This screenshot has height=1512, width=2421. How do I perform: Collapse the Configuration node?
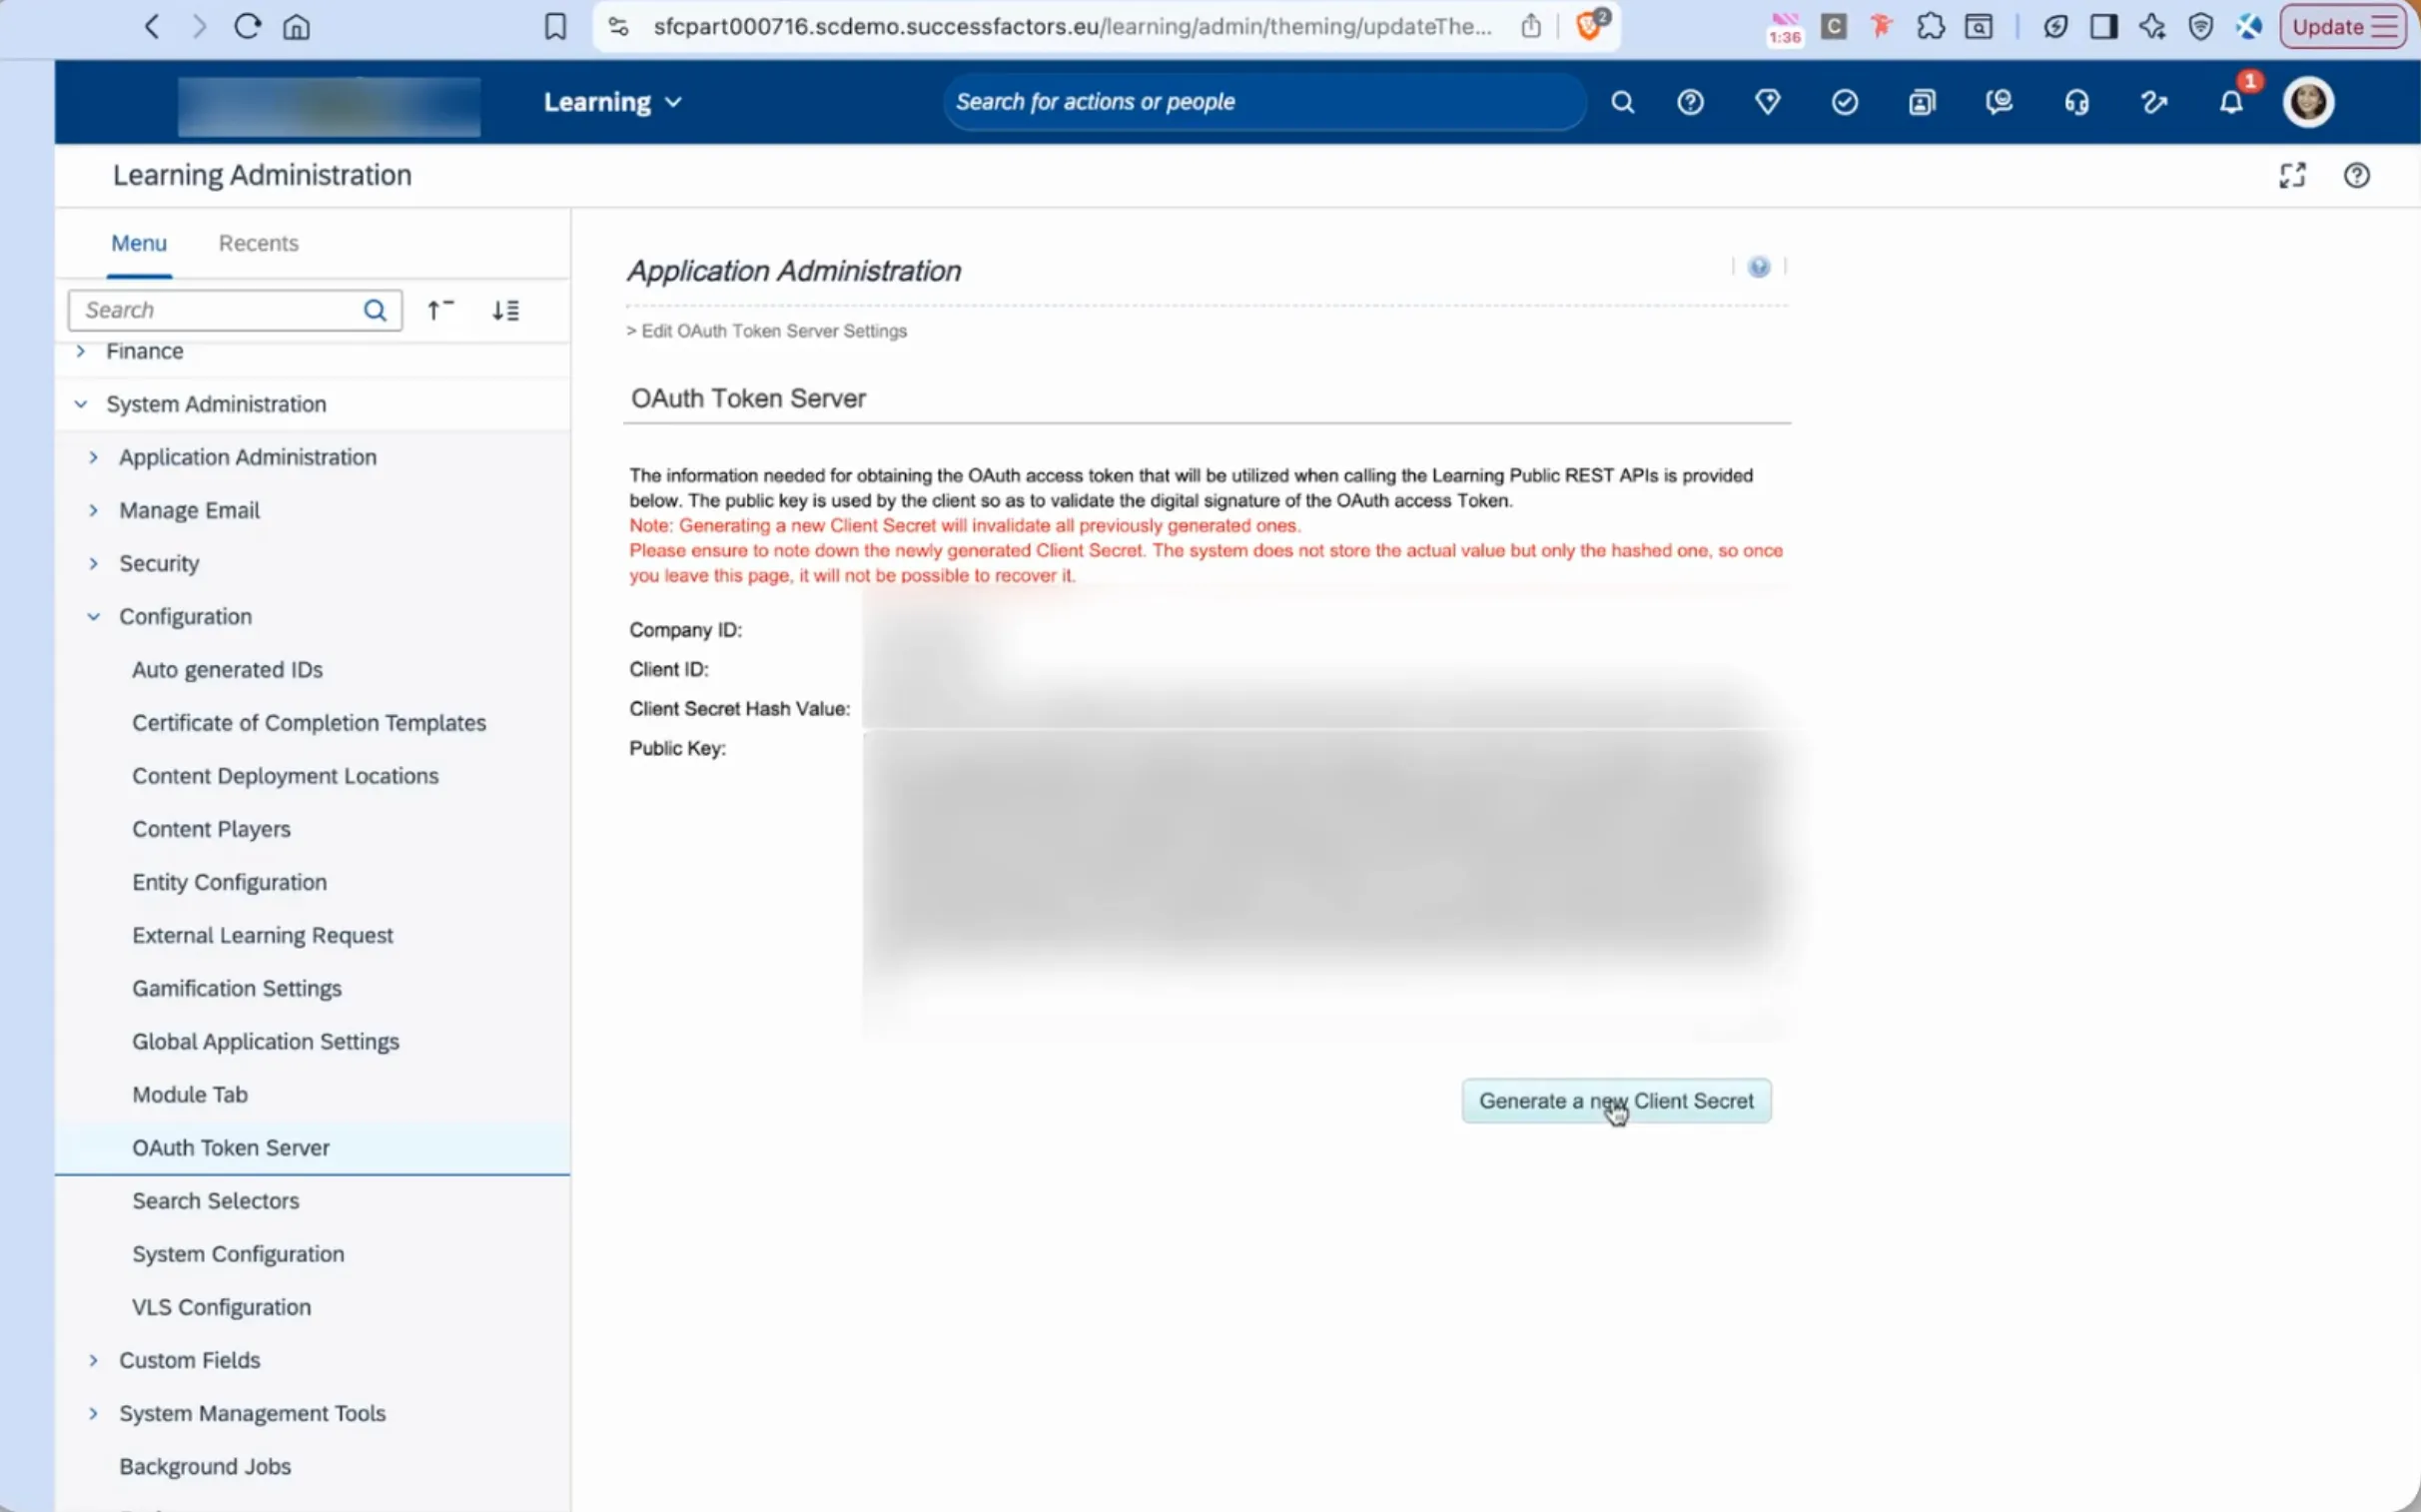(x=94, y=616)
